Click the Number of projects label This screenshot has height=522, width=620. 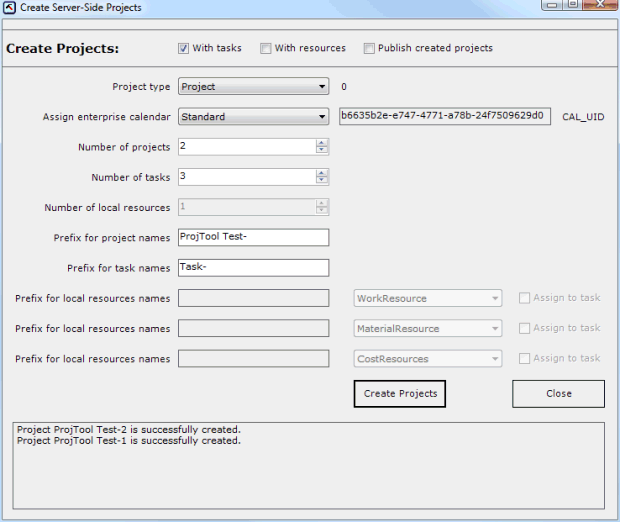(x=124, y=147)
